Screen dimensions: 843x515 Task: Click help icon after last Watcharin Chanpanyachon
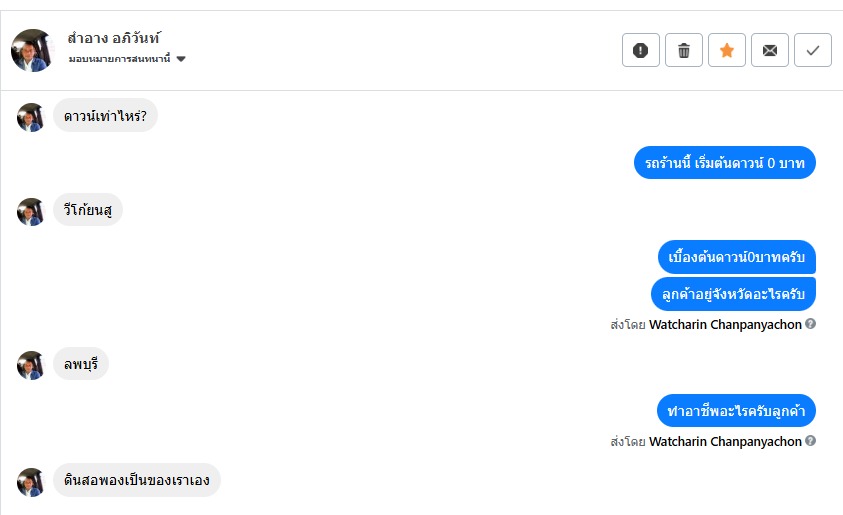tap(811, 441)
